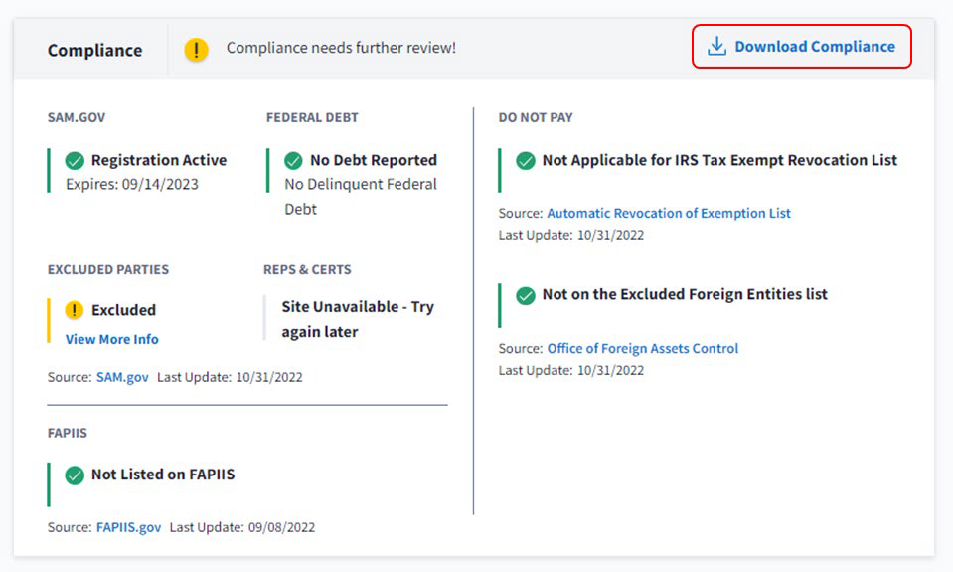Open Automatic Revocation of Exemption List link
This screenshot has width=953, height=572.
point(669,213)
